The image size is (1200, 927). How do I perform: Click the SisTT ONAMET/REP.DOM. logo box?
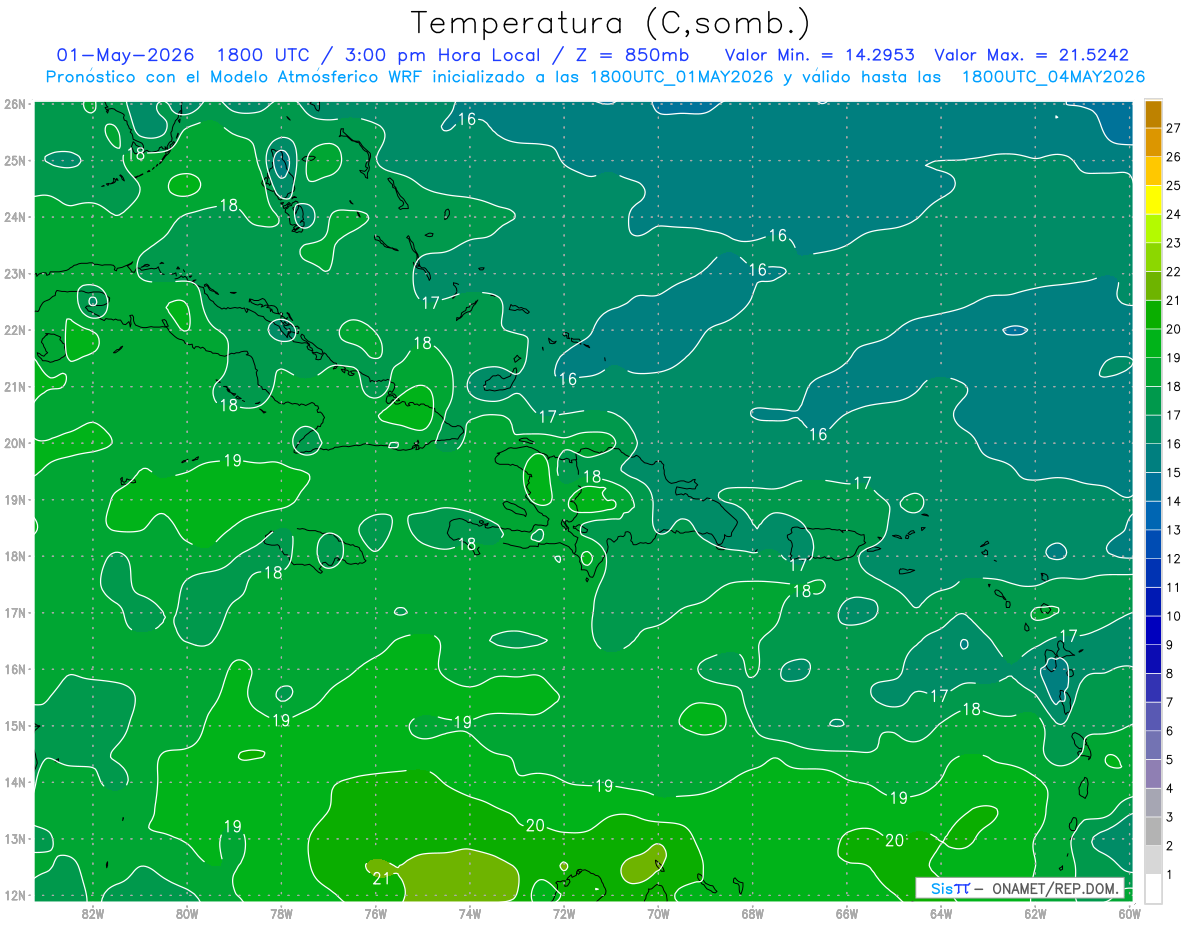[x=1020, y=888]
